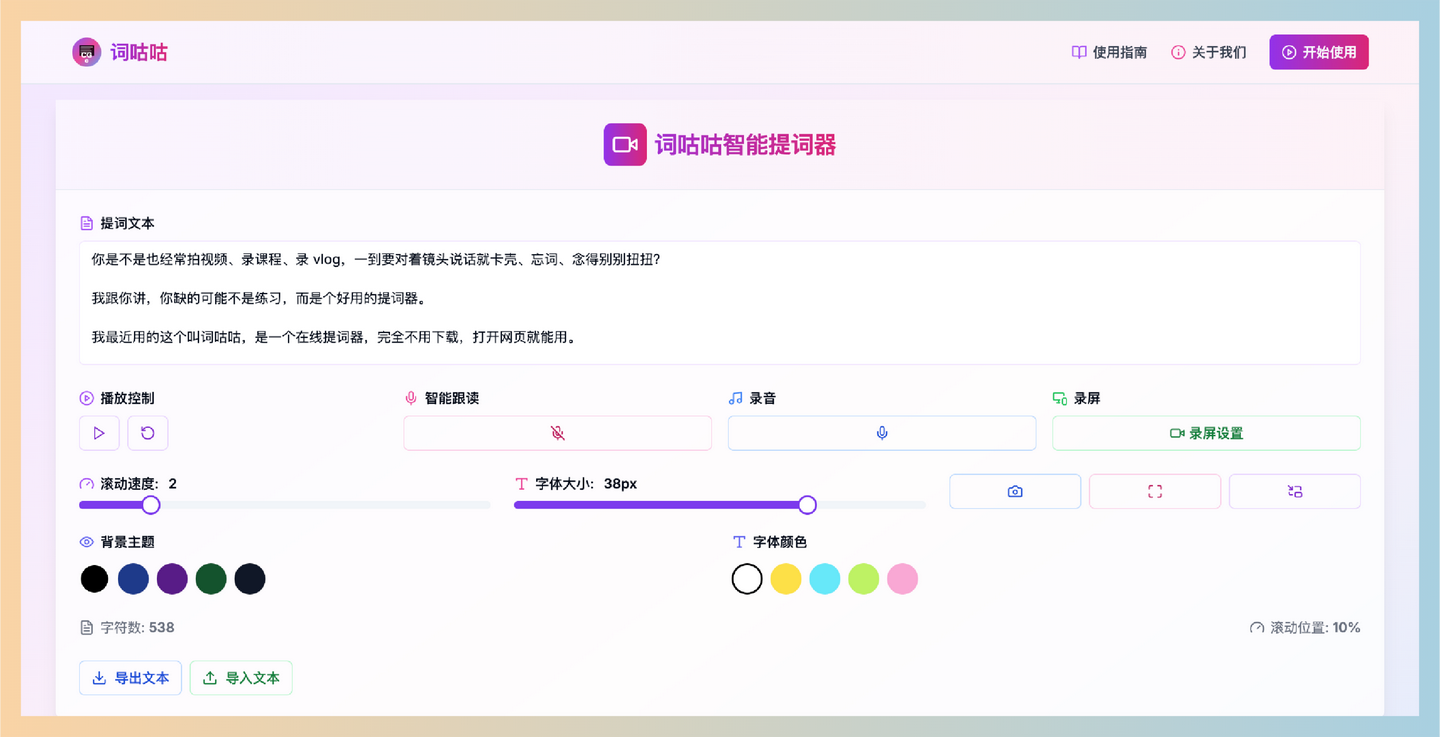Start recording with the 录音 microphone toggle
Screen dimensions: 1440x737
[881, 432]
